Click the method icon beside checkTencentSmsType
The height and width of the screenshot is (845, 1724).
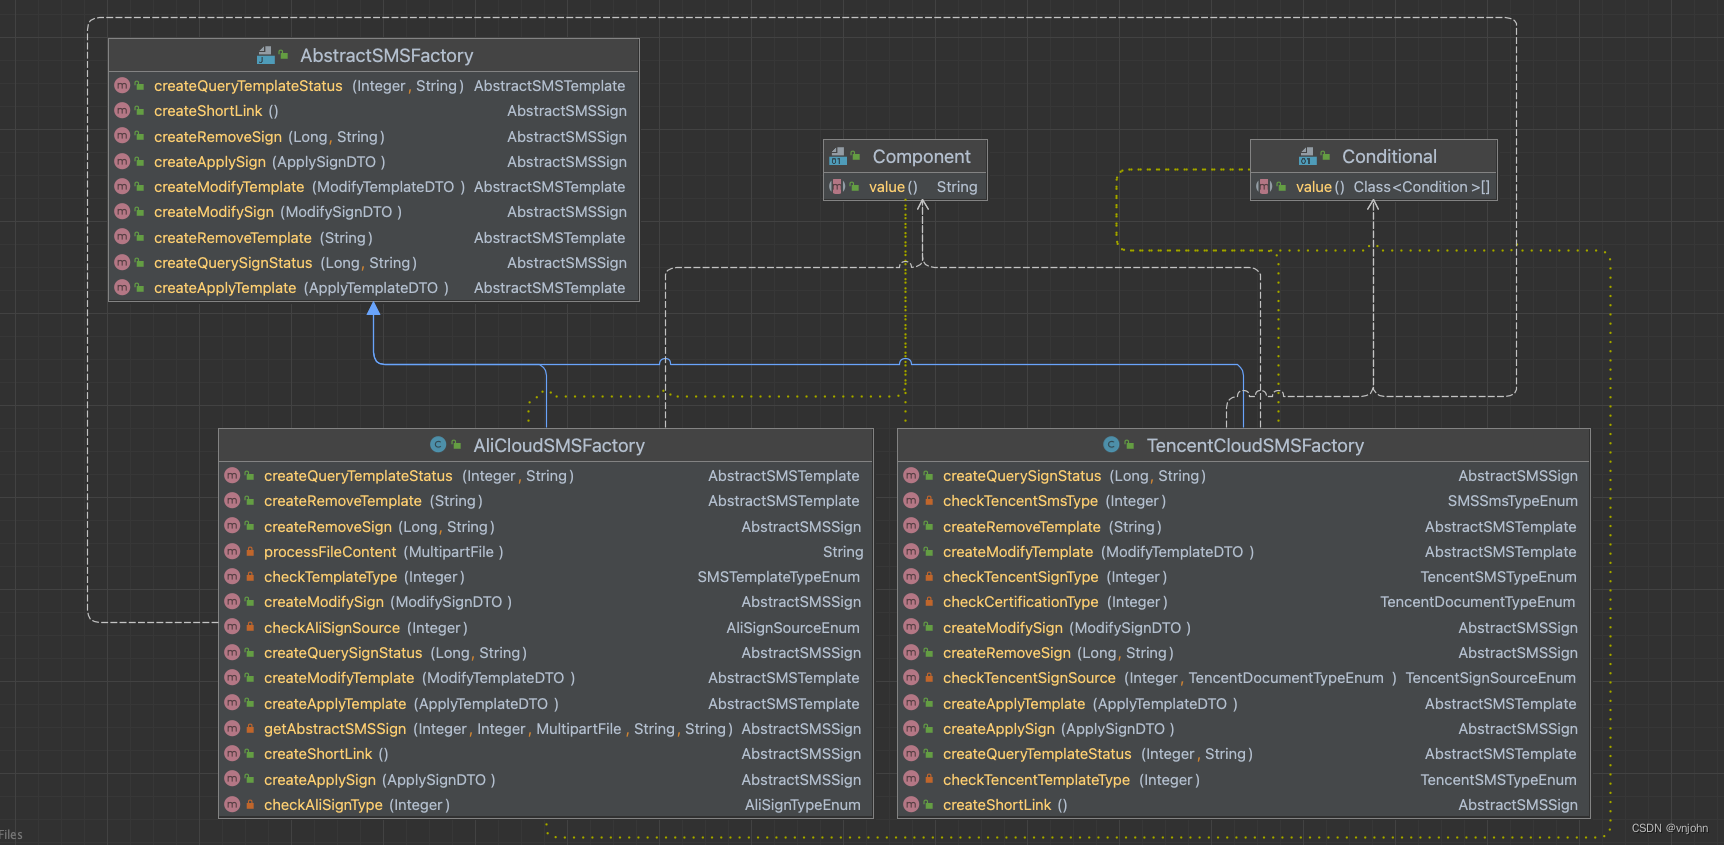[x=911, y=501]
